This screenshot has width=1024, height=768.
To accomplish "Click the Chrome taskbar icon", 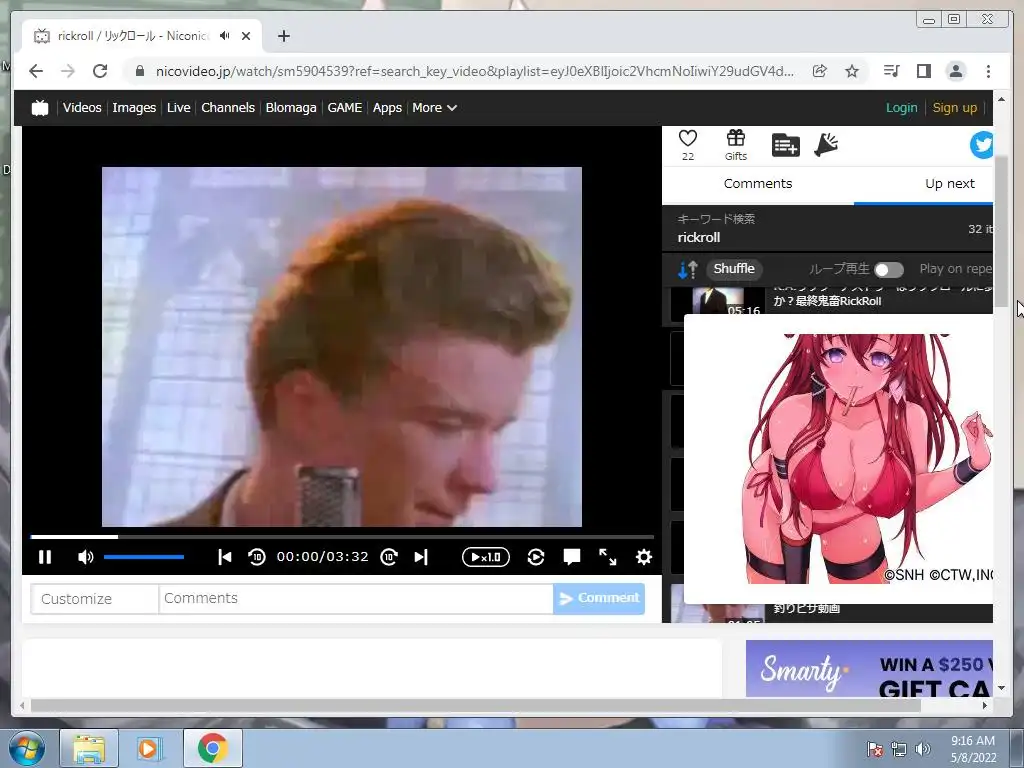I will pos(212,748).
